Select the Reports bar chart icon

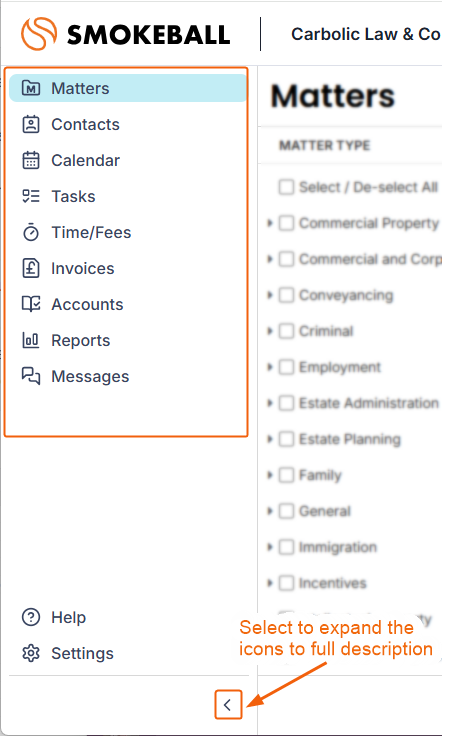point(31,340)
